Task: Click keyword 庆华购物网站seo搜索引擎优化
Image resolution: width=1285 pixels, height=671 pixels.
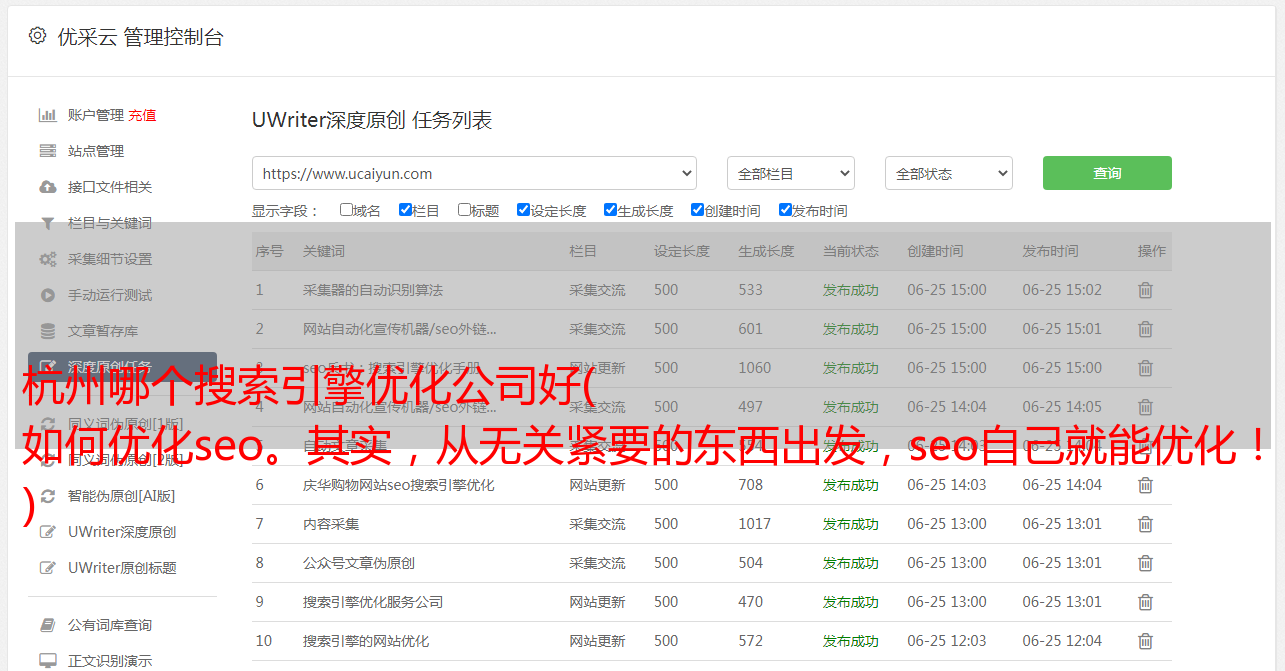Action: 399,485
